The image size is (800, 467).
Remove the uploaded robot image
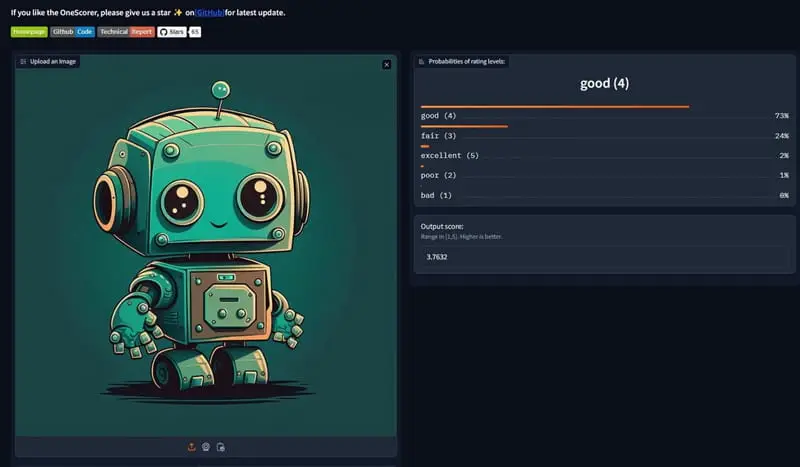click(x=387, y=65)
